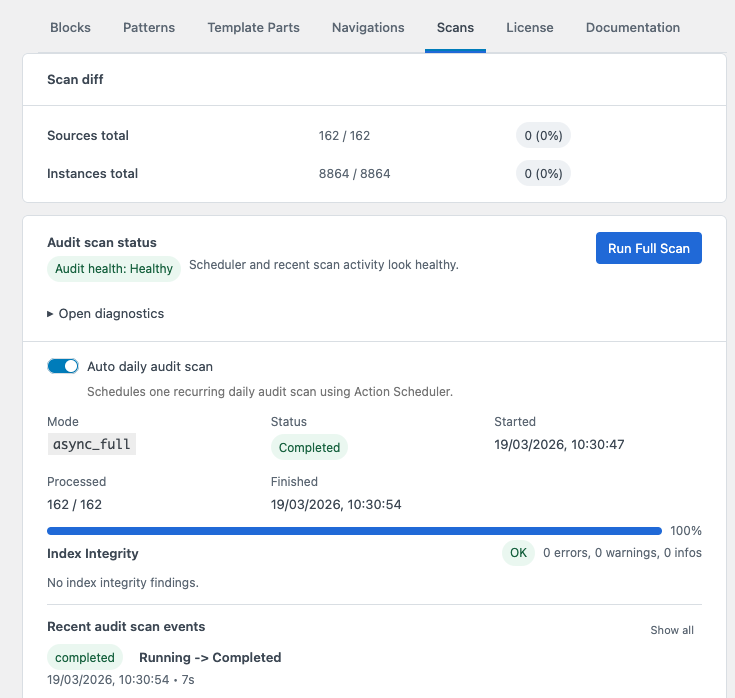The image size is (735, 698).
Task: Click the Sources total 0 (0%) badge
Action: pyautogui.click(x=543, y=136)
